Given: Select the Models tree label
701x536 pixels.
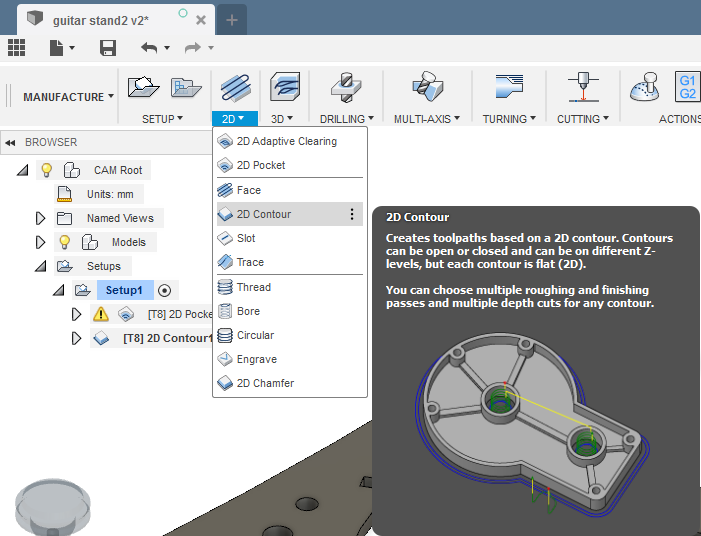Looking at the screenshot, I should point(129,242).
